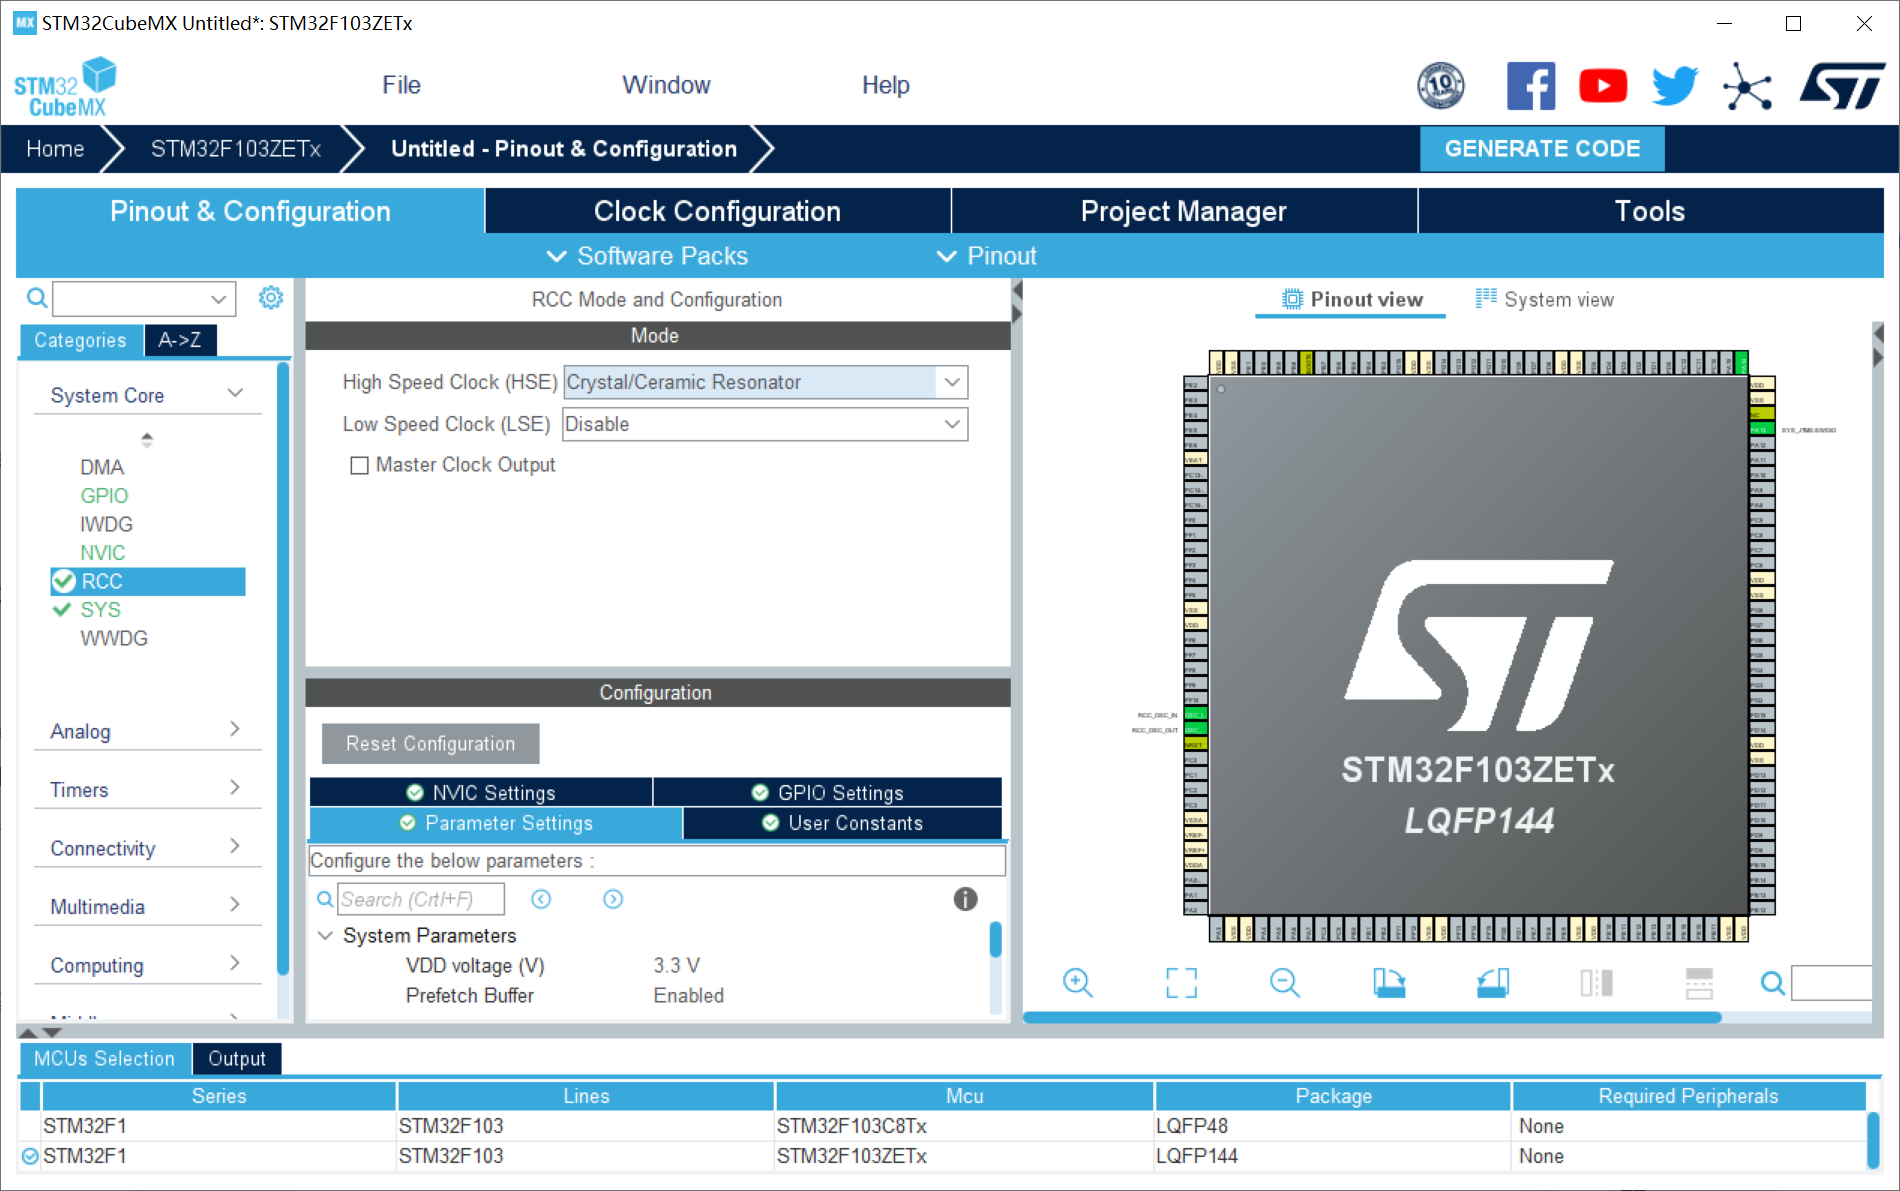Click the parameter list vertical scrollbar
Image resolution: width=1900 pixels, height=1191 pixels.
coord(995,940)
